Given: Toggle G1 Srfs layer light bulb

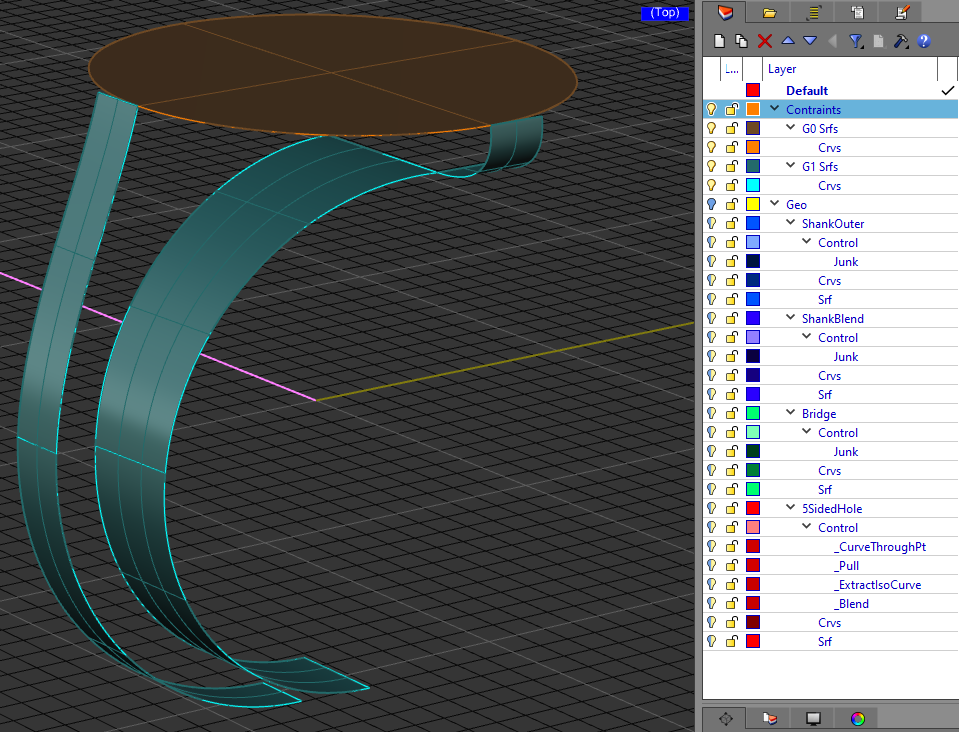Looking at the screenshot, I should [712, 166].
